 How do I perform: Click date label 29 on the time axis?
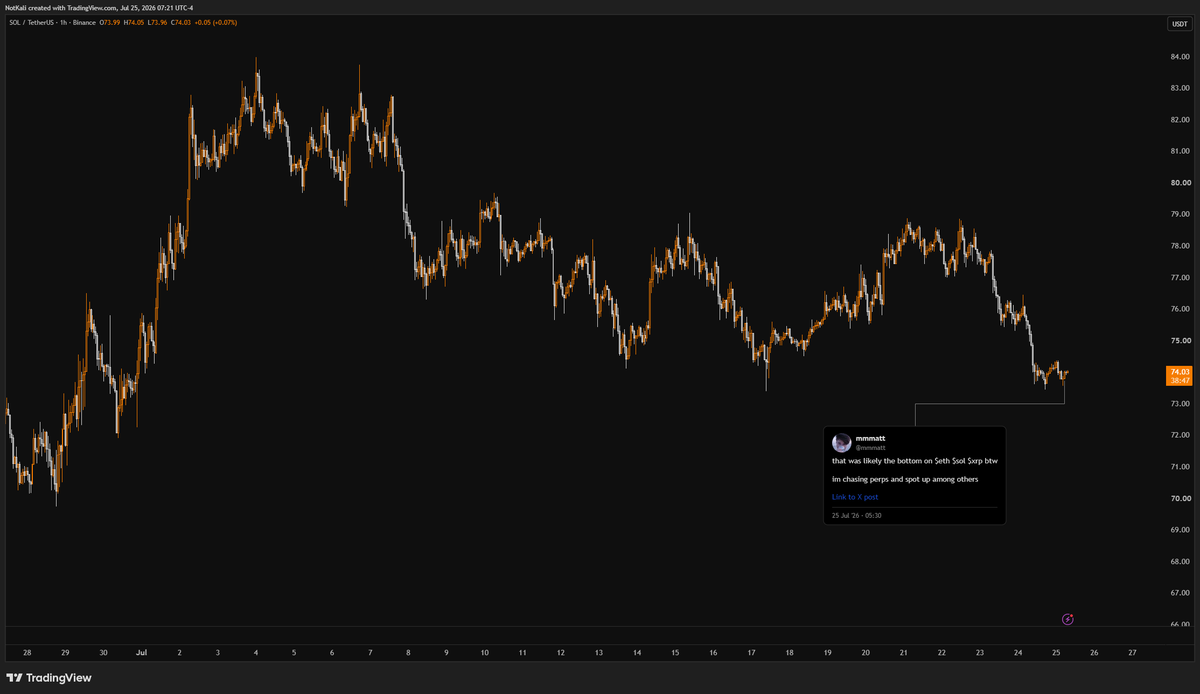coord(66,652)
